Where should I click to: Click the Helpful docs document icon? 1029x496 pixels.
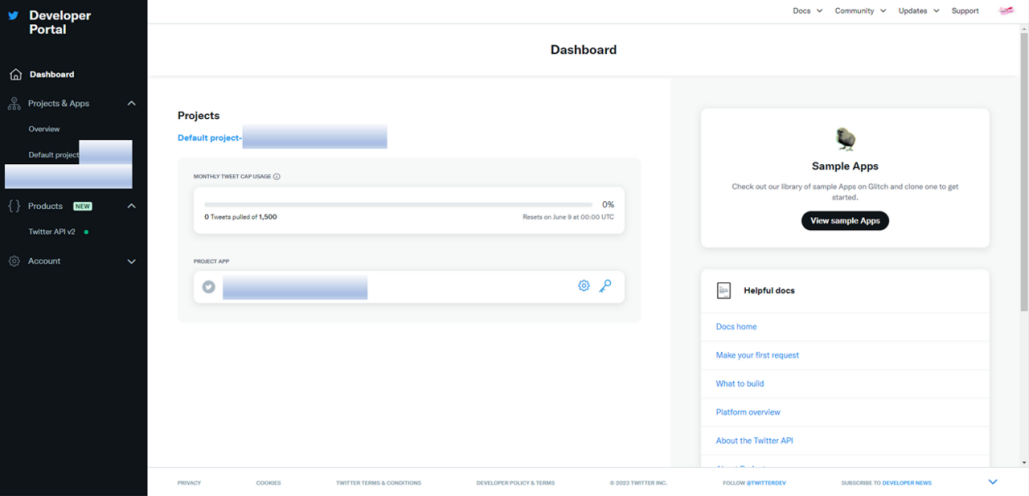click(x=724, y=290)
